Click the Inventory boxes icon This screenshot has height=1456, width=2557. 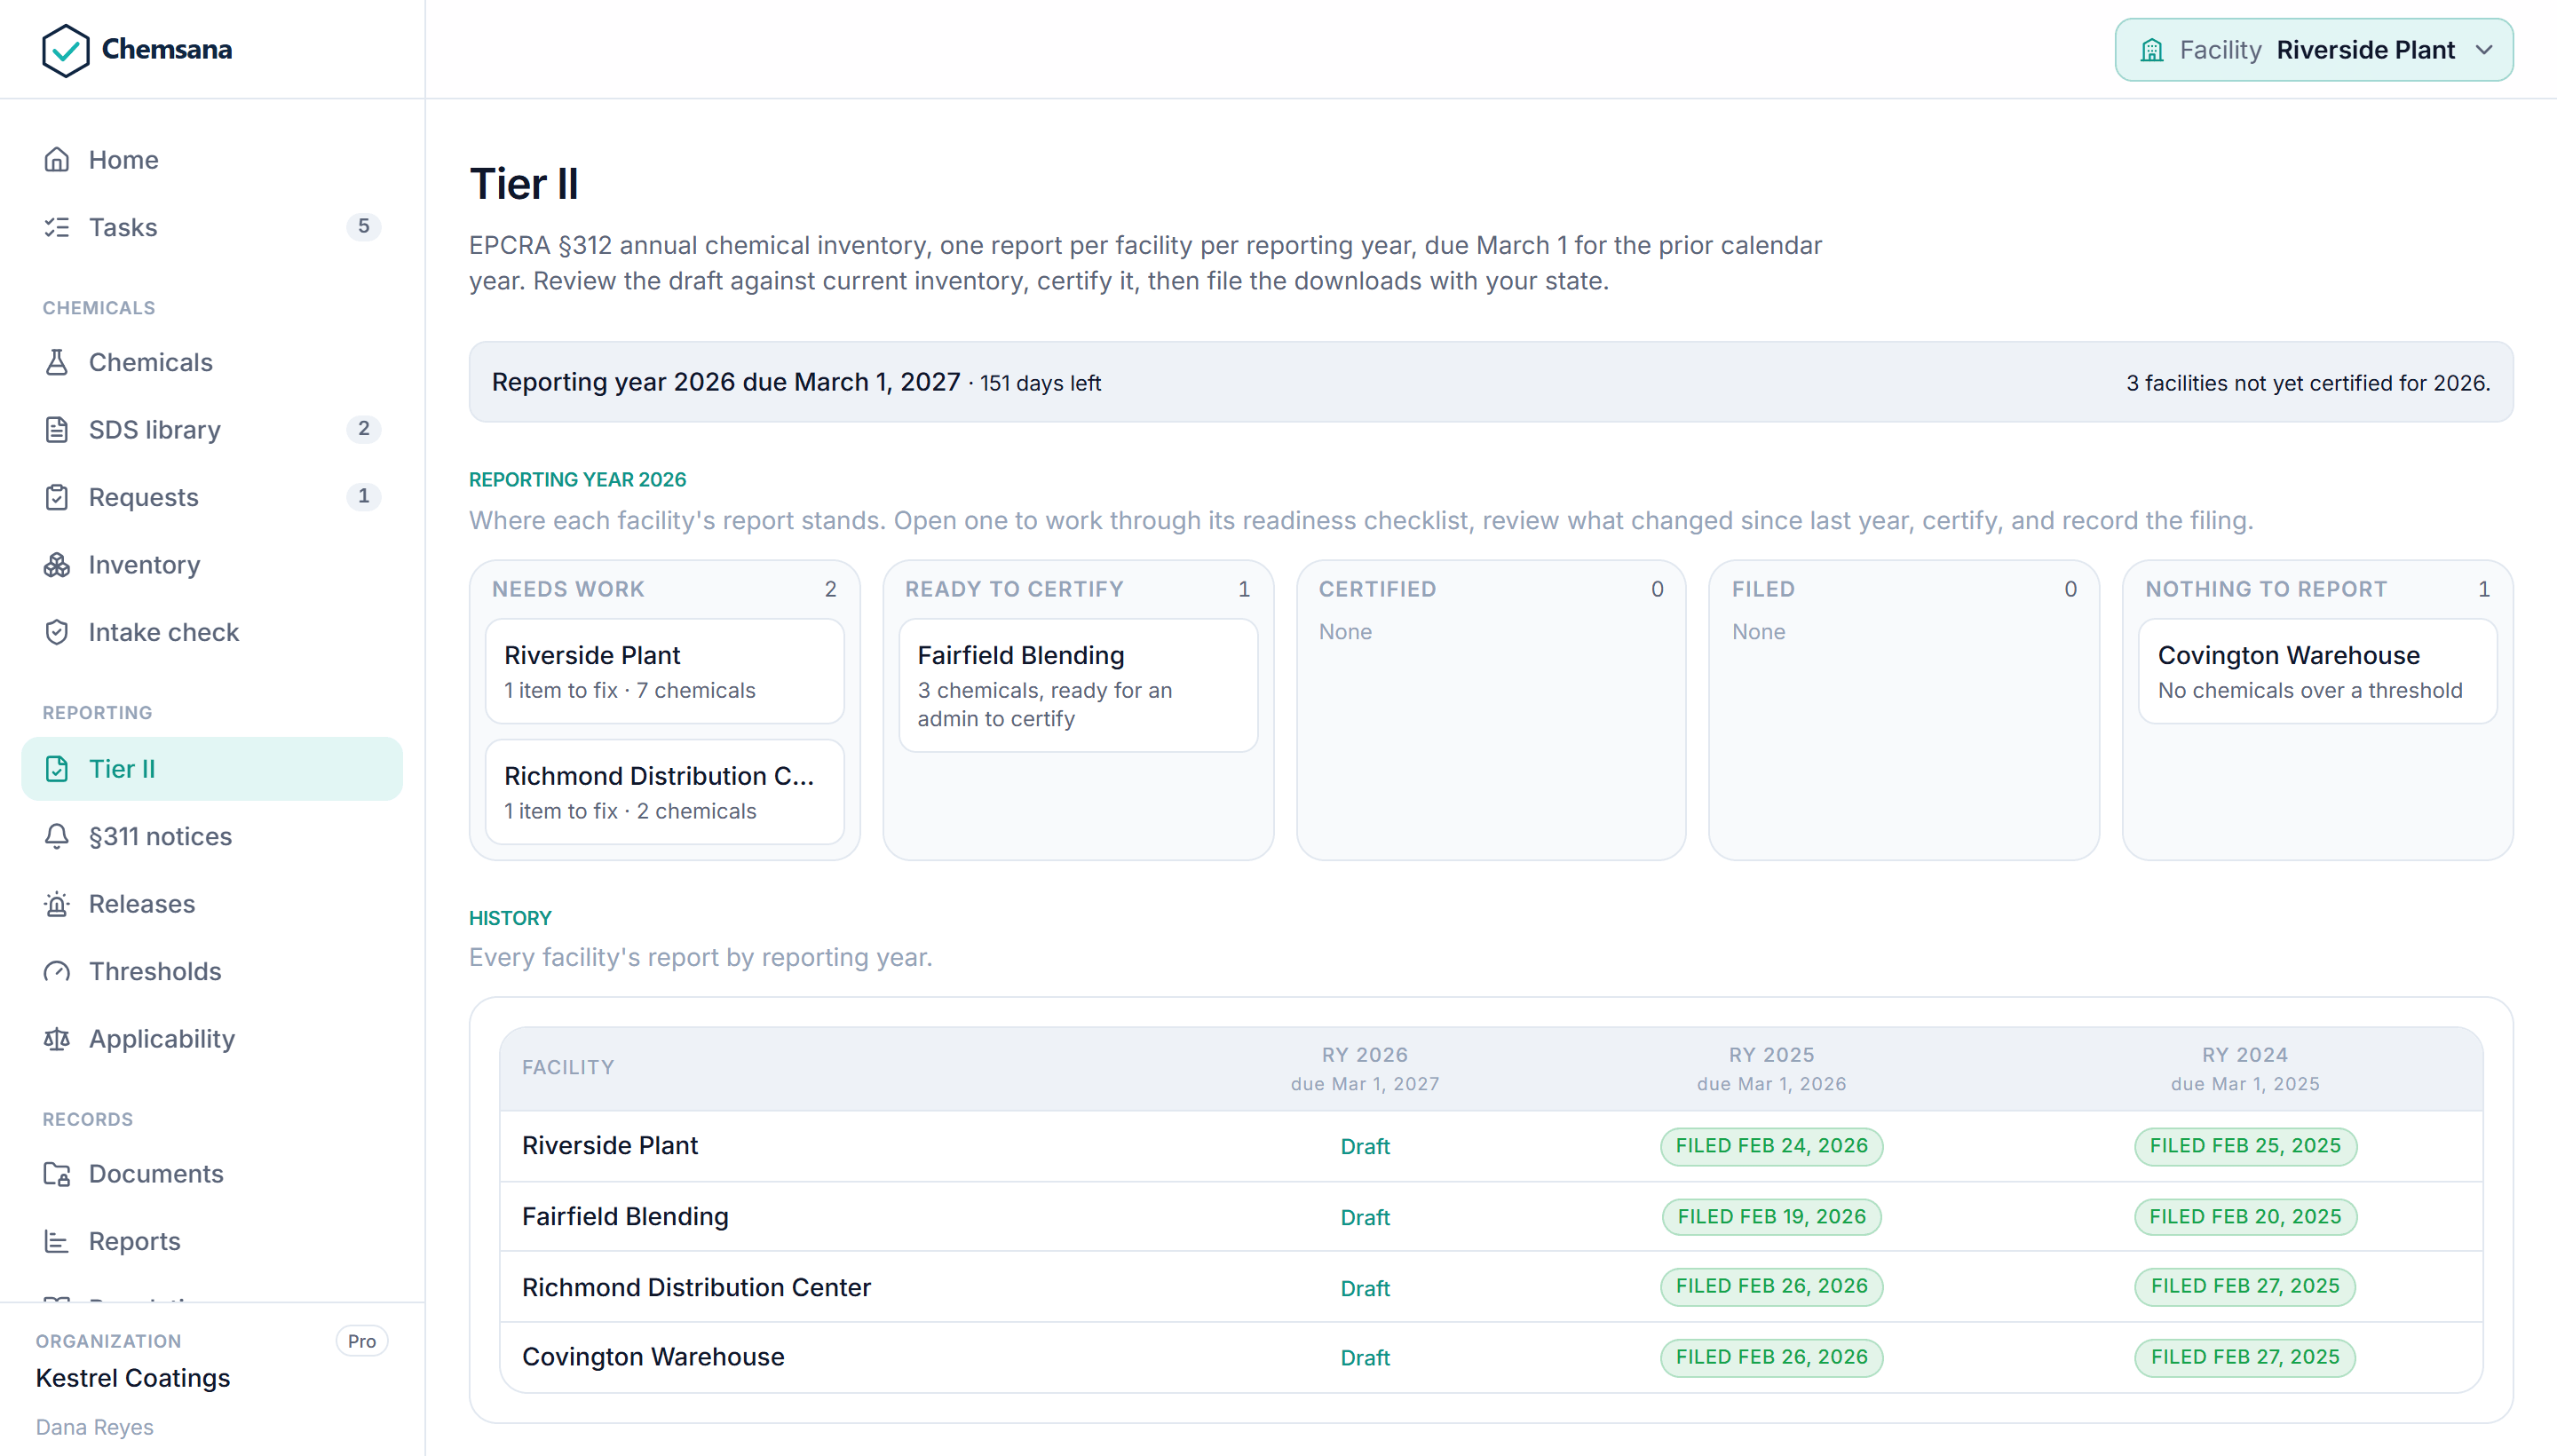tap(57, 565)
